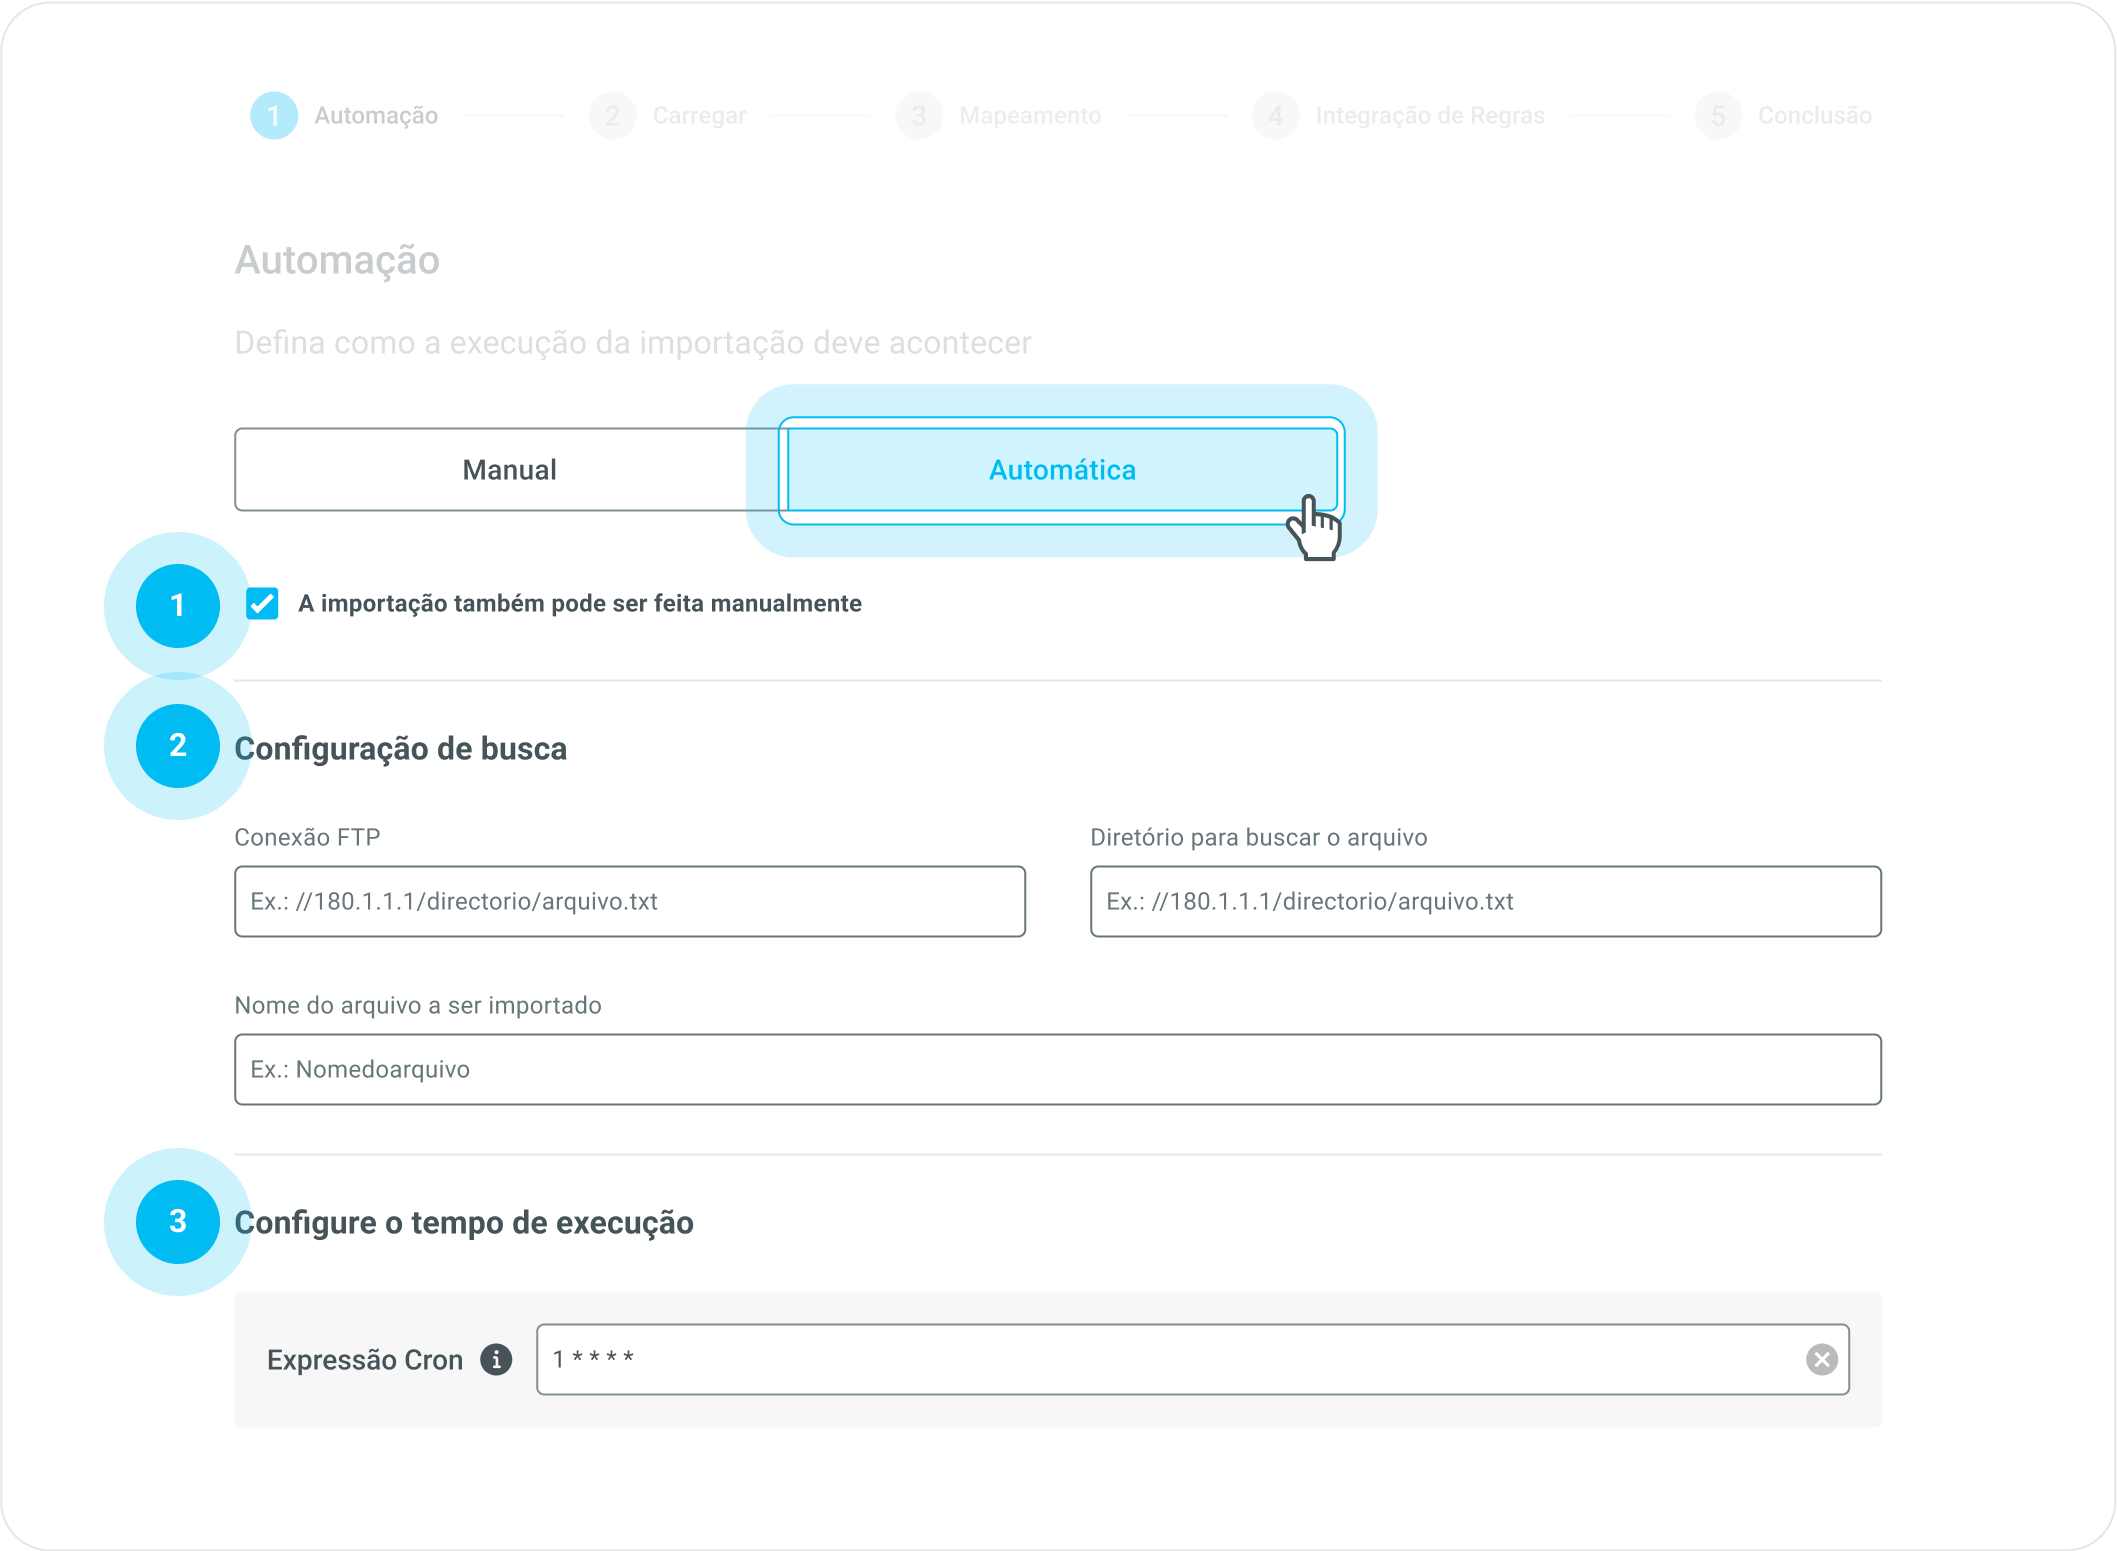Click the Nome do arquivo input field
2117x1551 pixels.
(1057, 1069)
